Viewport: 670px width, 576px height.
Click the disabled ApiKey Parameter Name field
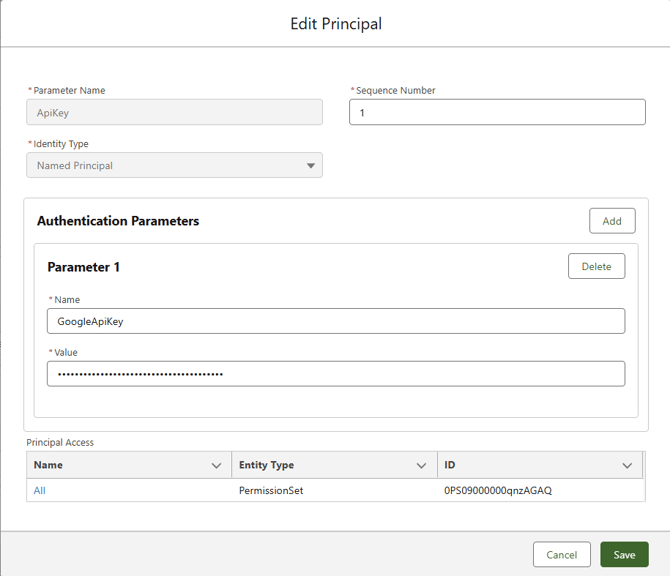[174, 113]
